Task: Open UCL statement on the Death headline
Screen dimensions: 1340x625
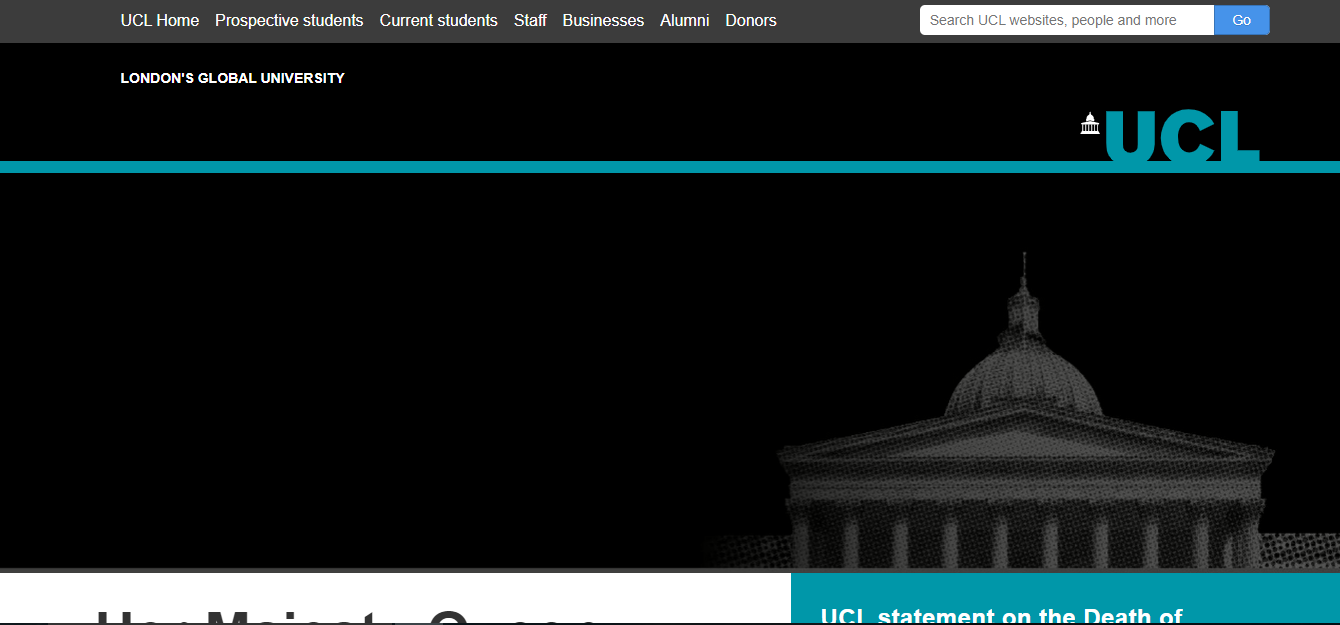Action: (1001, 615)
